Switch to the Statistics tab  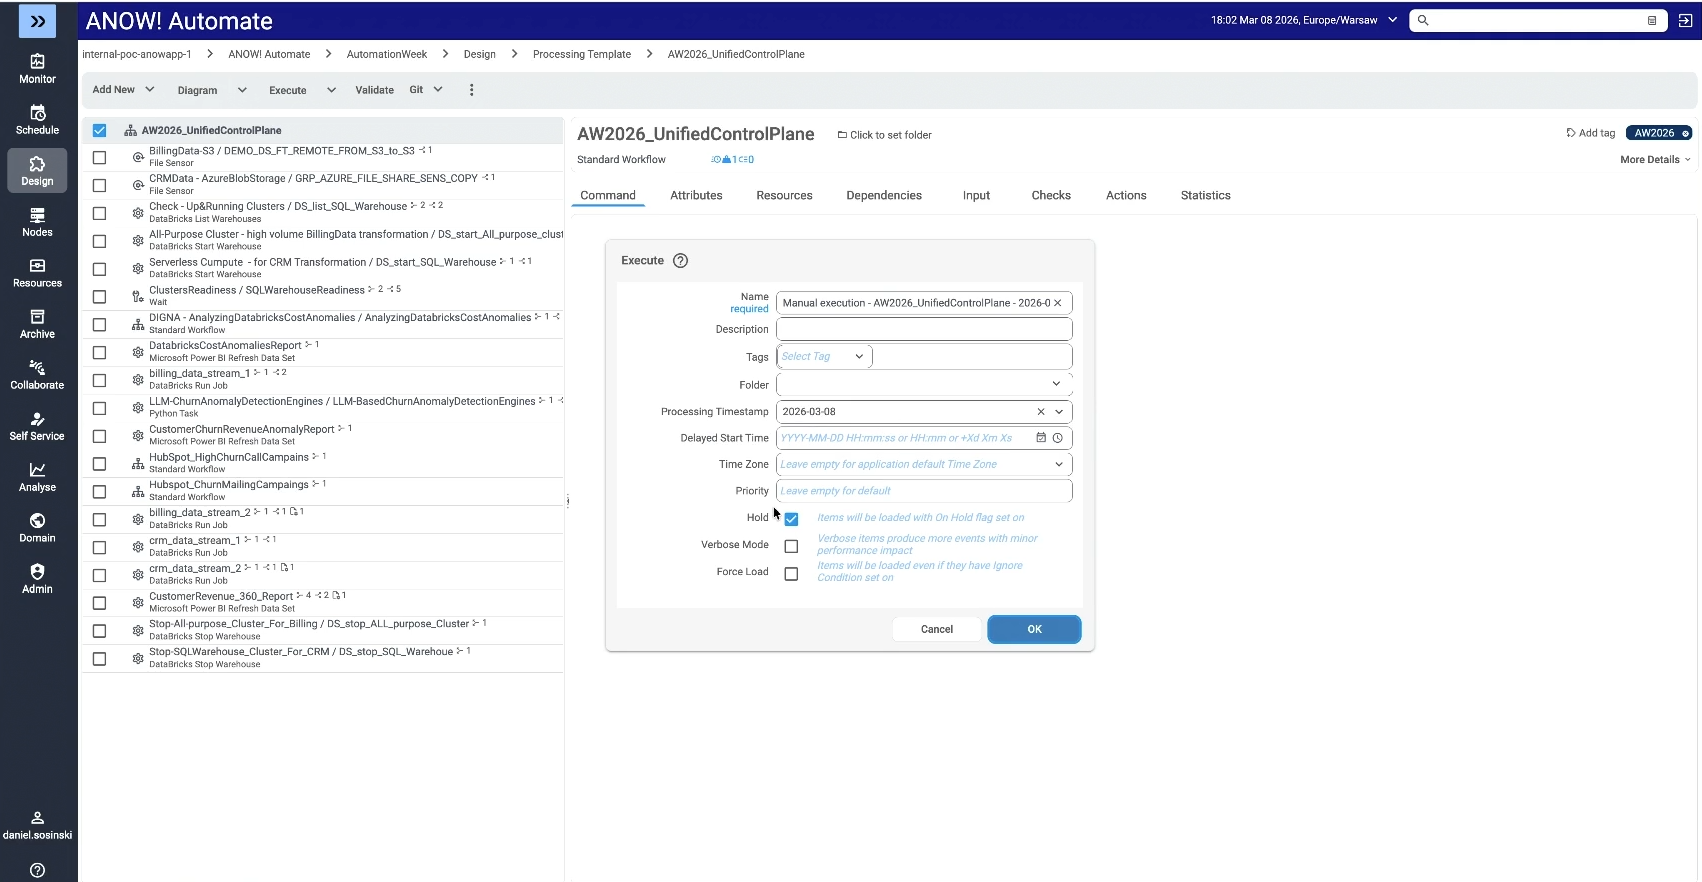click(x=1205, y=196)
